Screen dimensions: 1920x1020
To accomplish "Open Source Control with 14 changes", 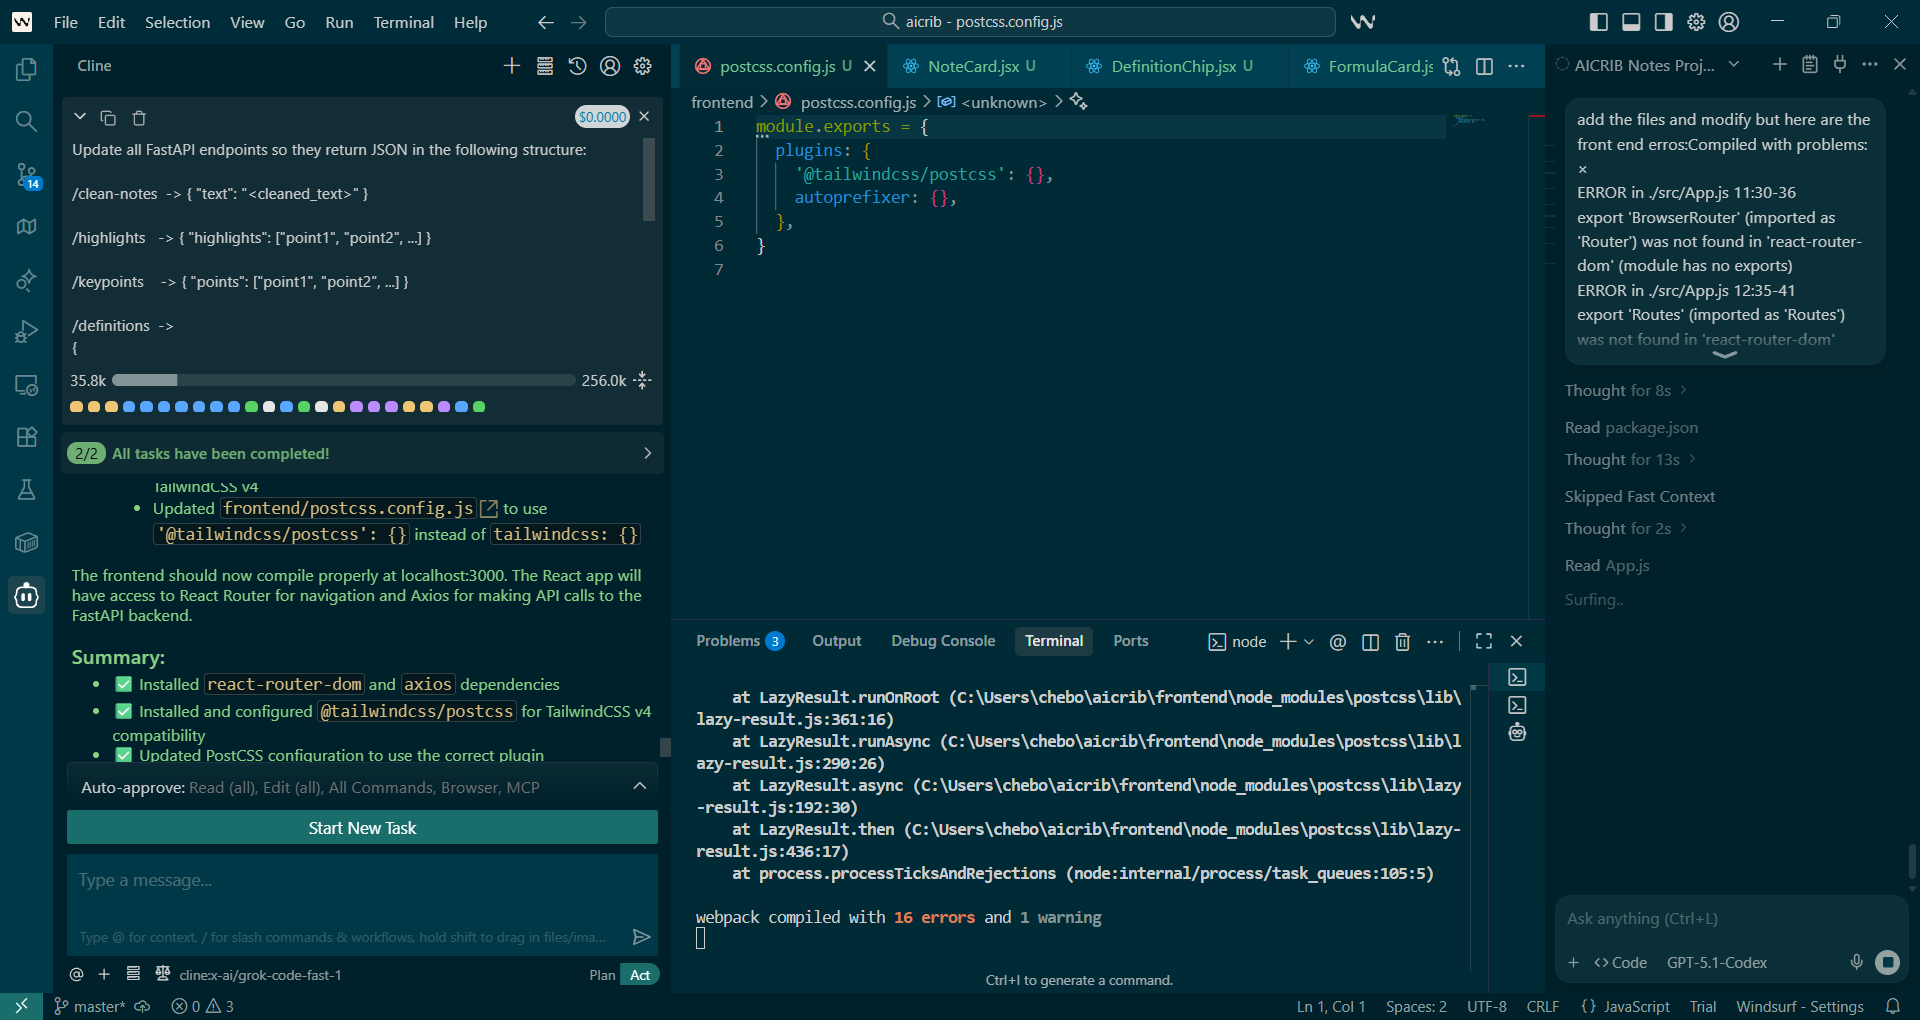I will coord(27,175).
